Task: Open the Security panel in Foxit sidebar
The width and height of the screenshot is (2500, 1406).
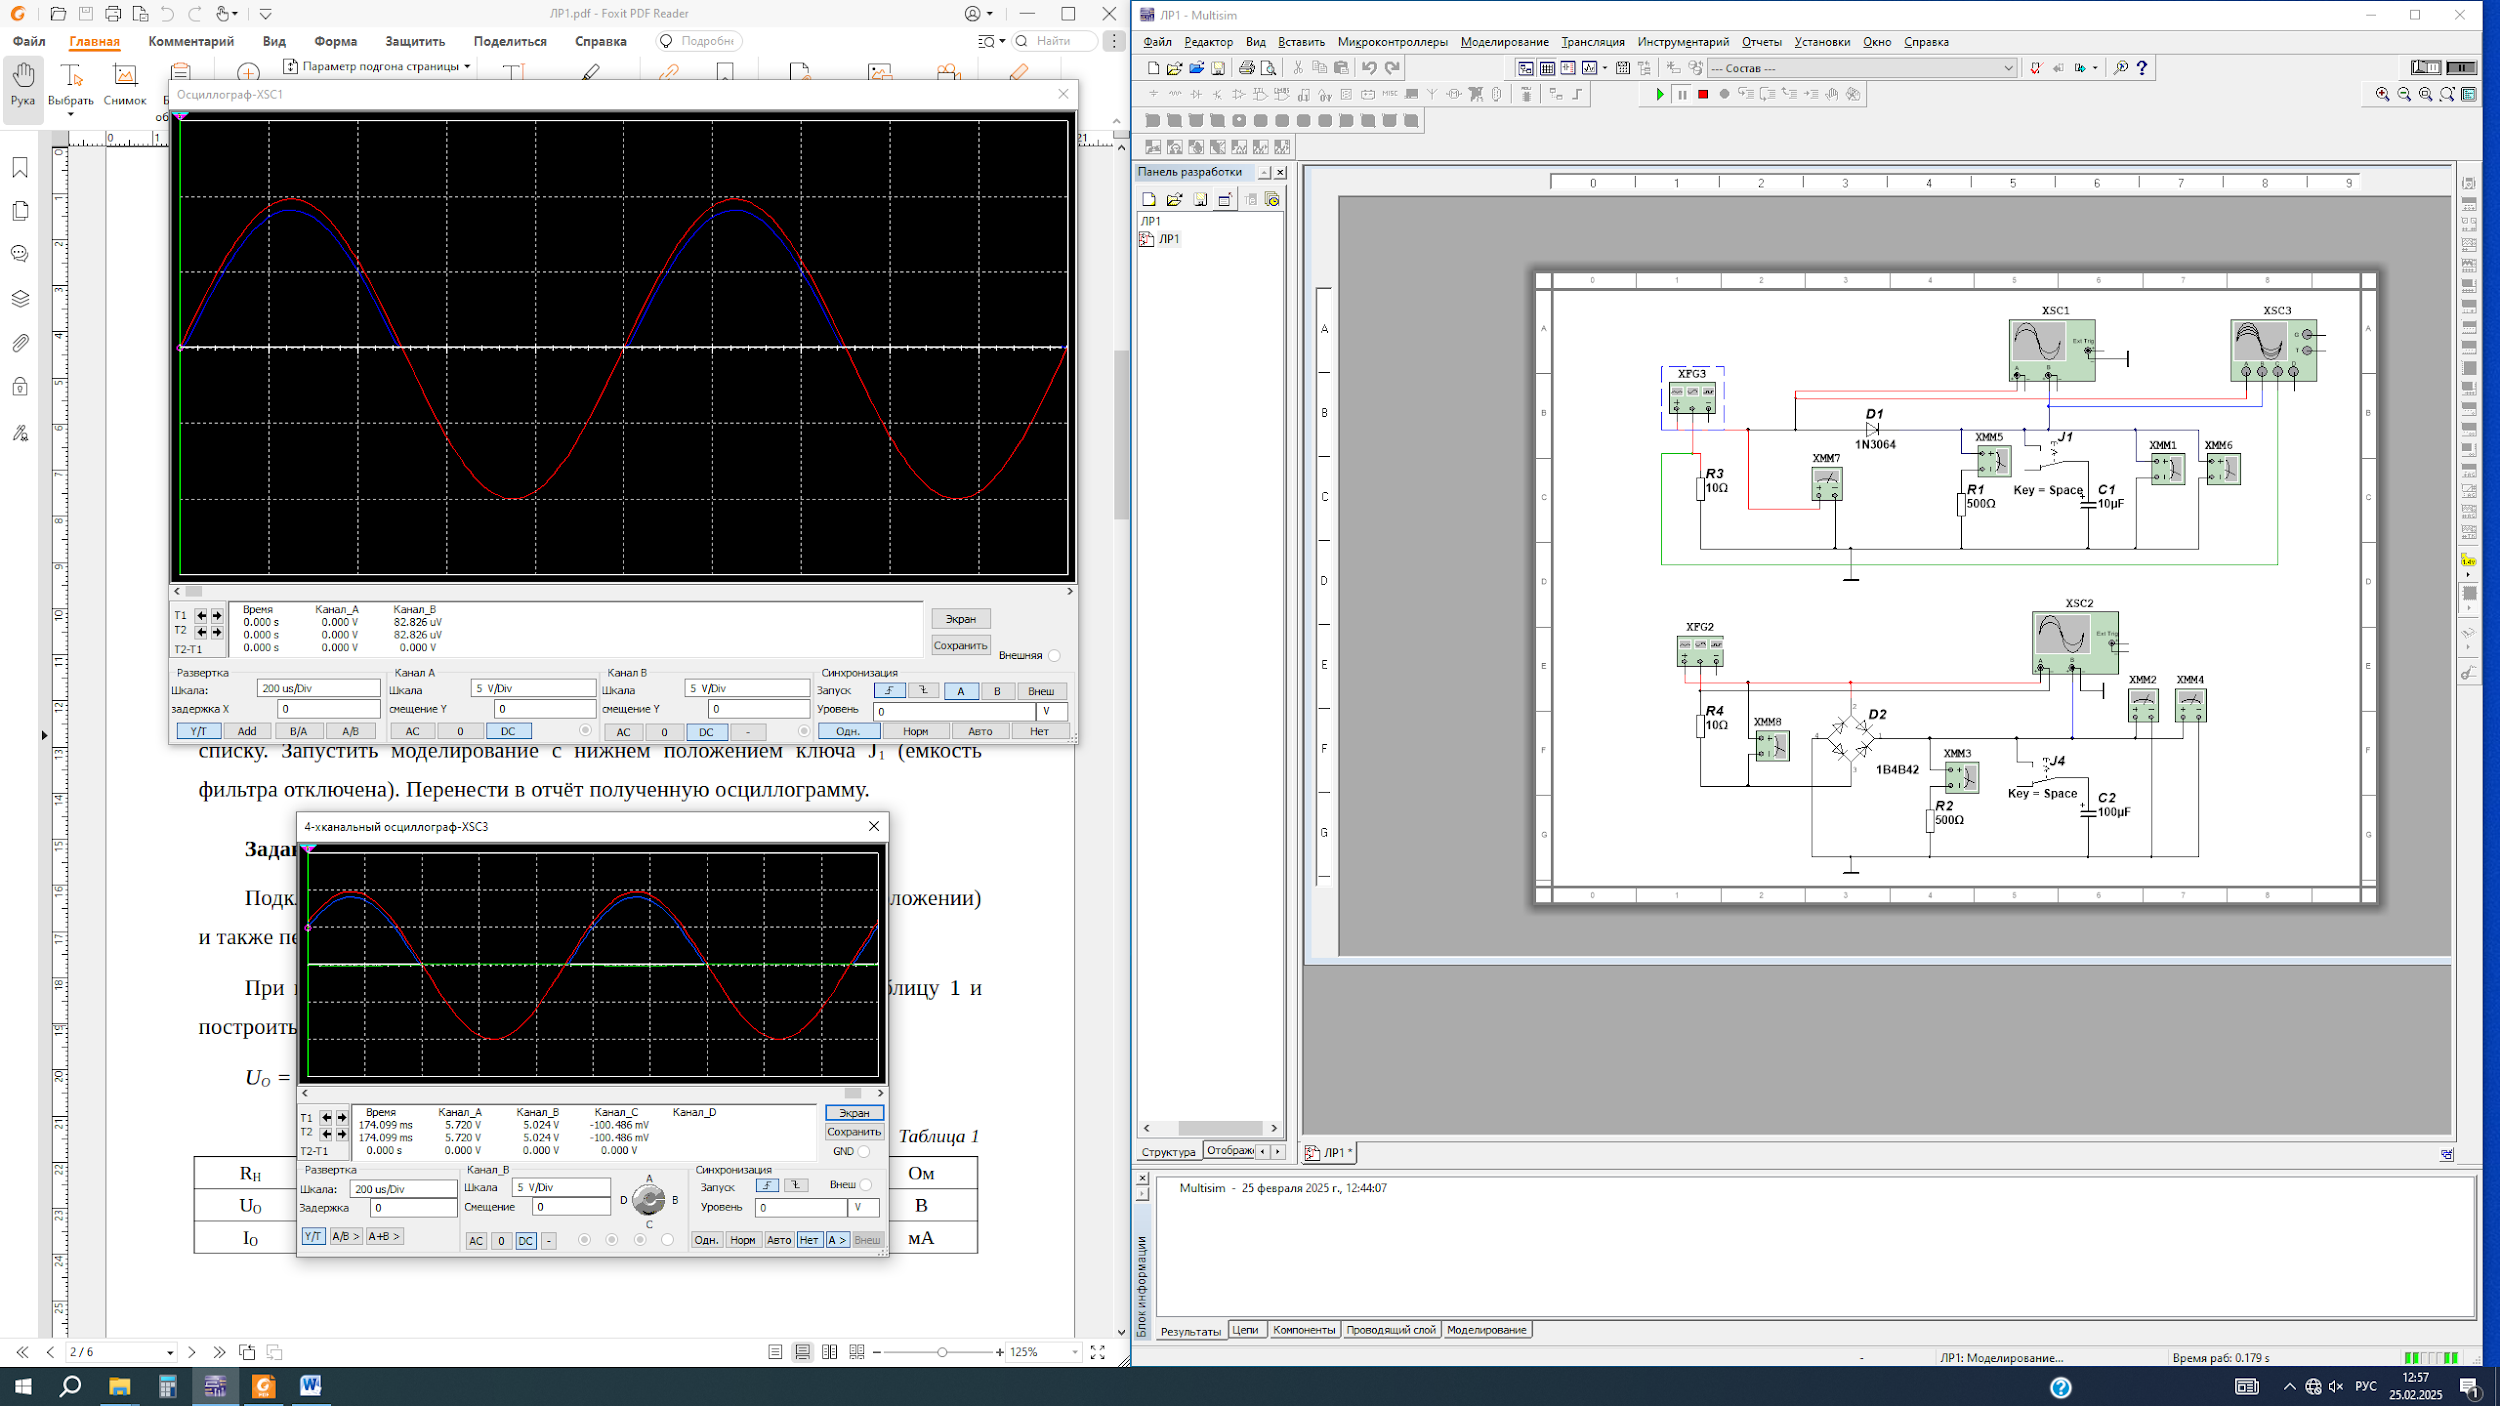Action: tap(20, 386)
